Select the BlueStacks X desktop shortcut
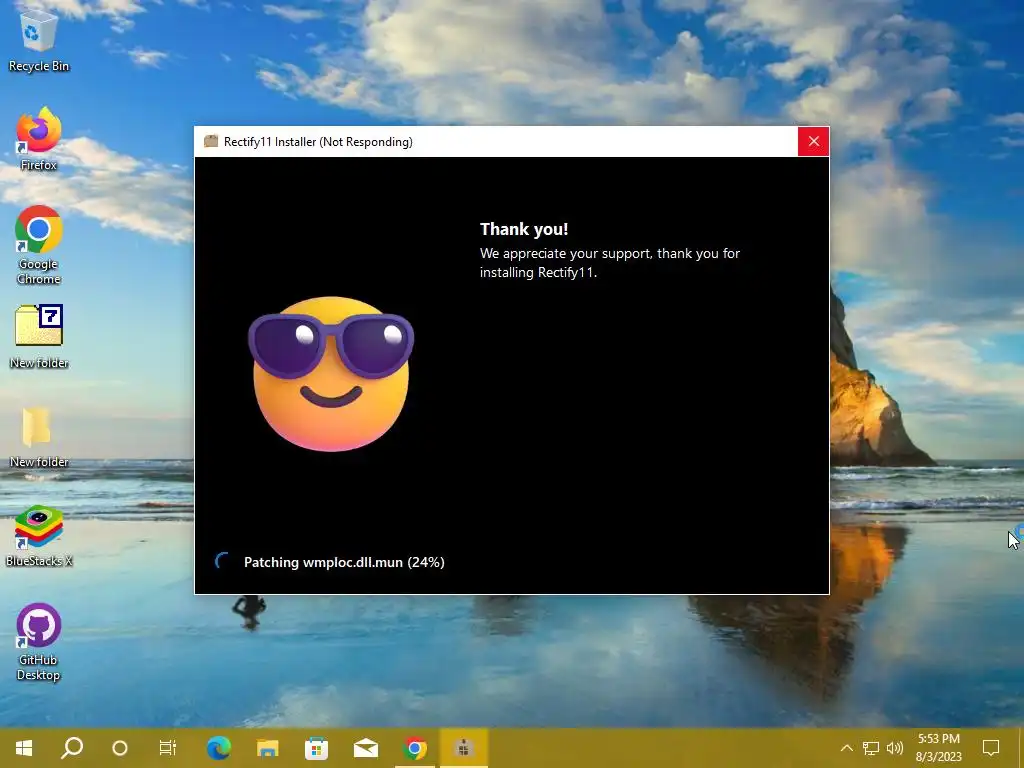The width and height of the screenshot is (1024, 768). pos(39,536)
